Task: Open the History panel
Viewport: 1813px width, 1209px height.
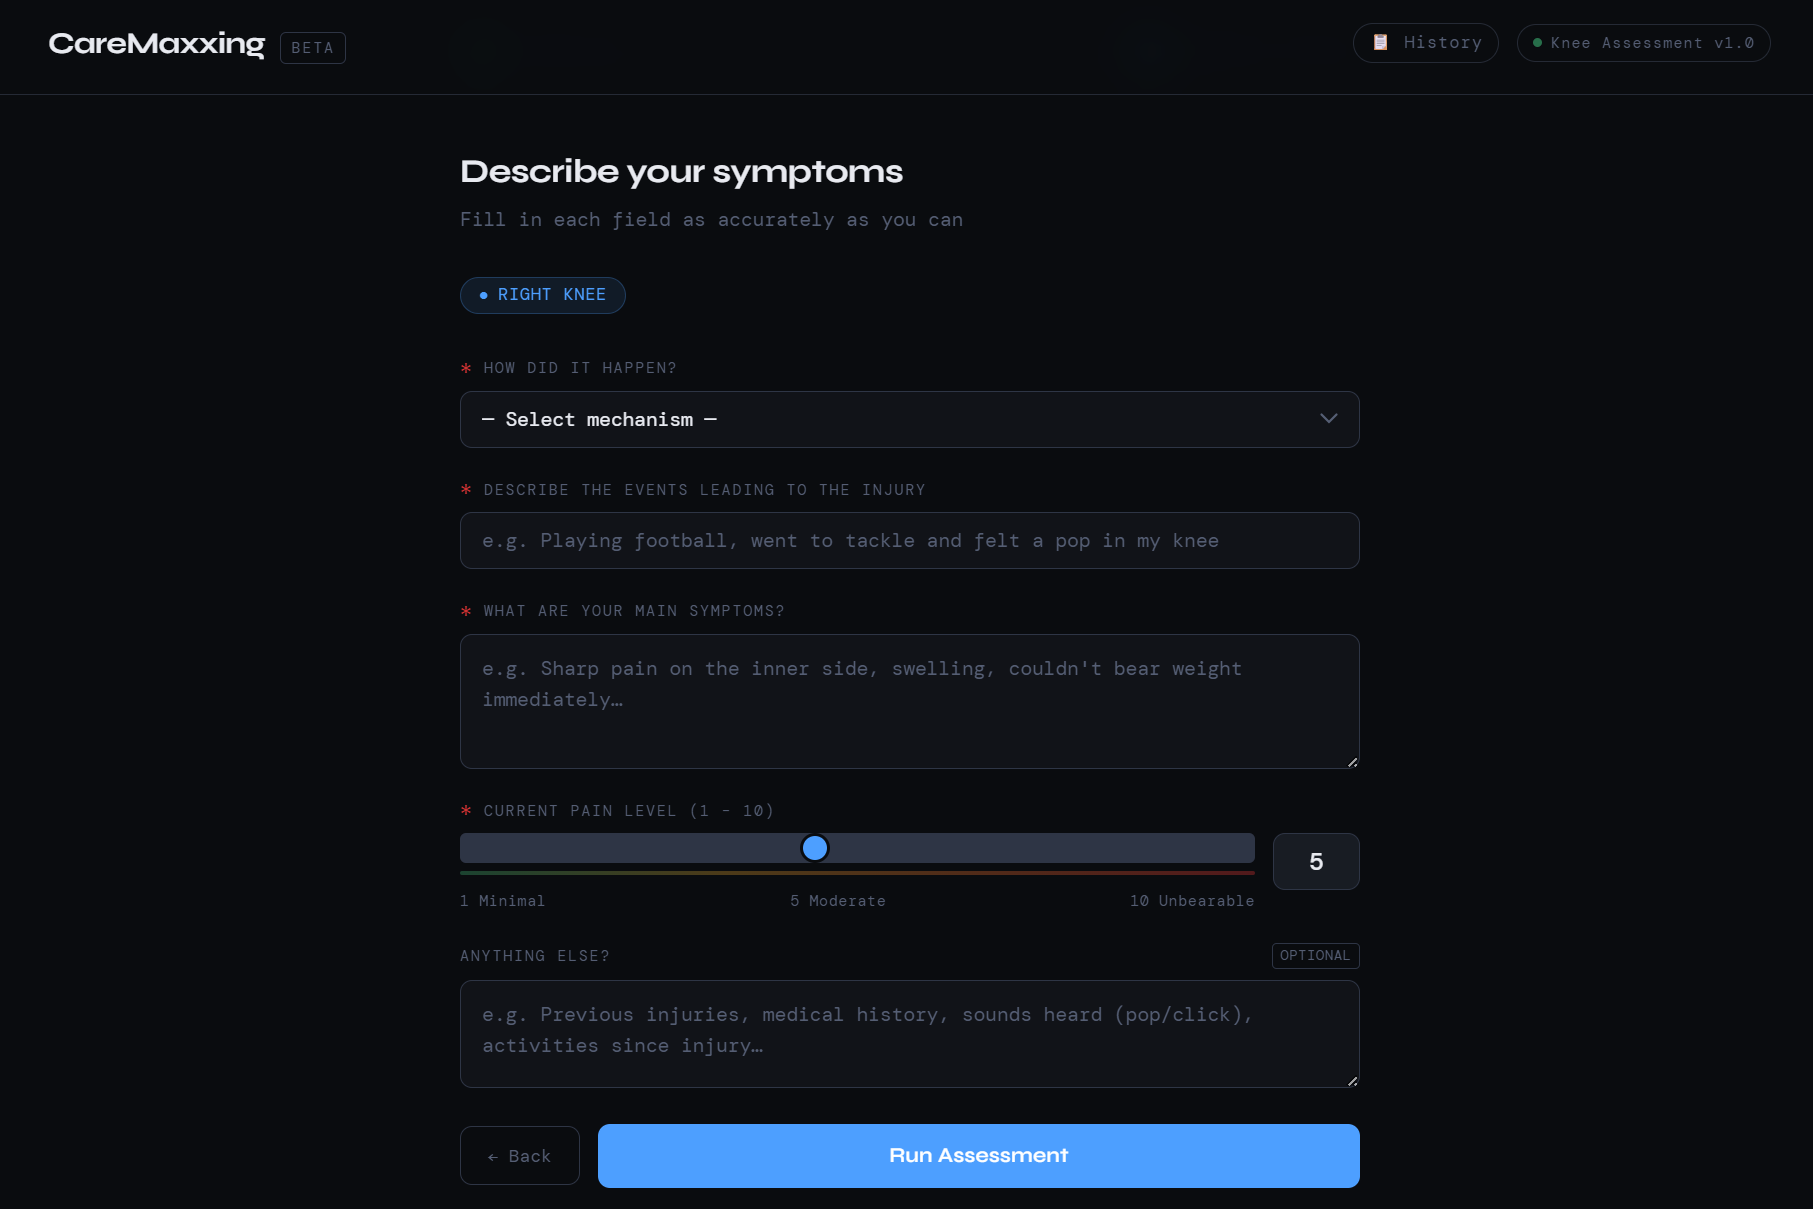Action: pyautogui.click(x=1425, y=43)
